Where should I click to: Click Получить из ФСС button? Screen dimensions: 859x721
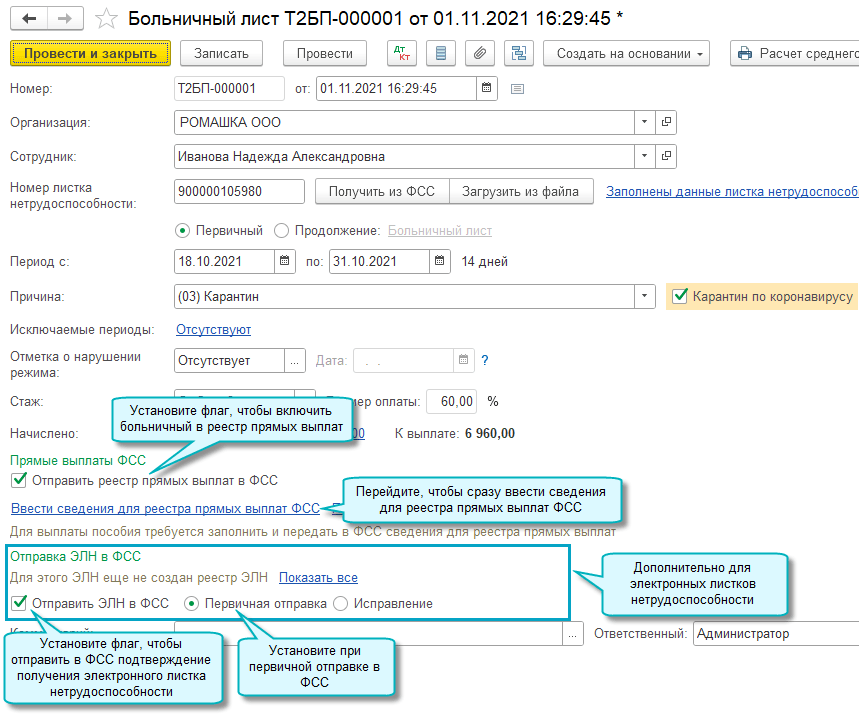(382, 191)
